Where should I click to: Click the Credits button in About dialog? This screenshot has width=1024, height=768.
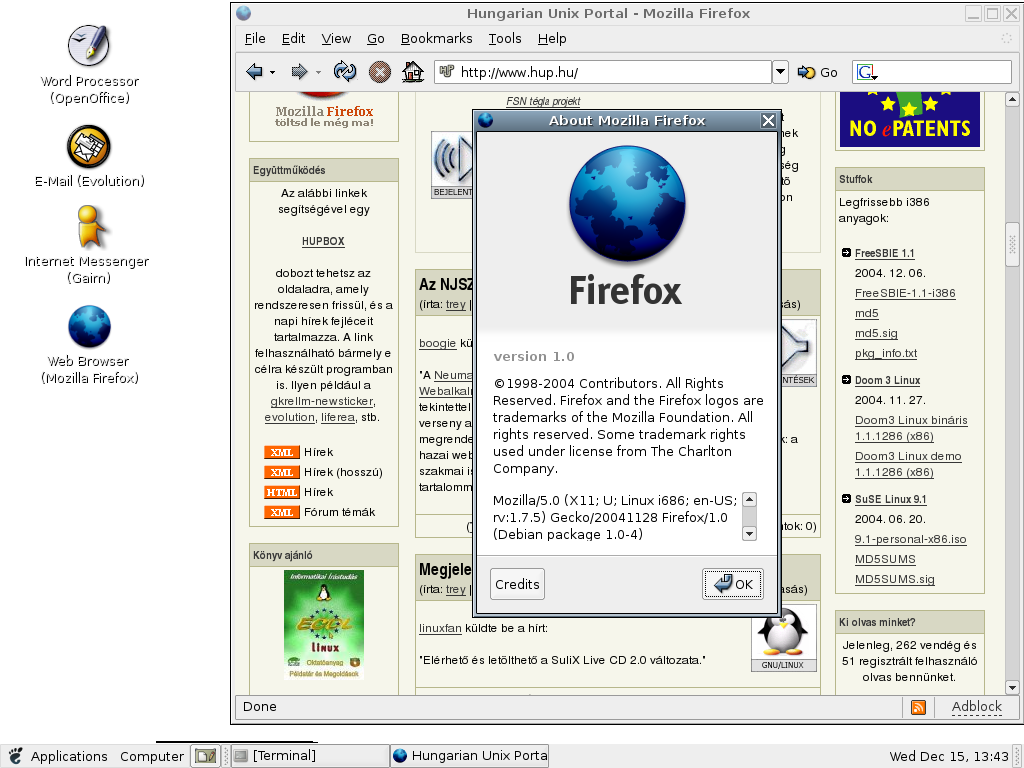point(517,584)
